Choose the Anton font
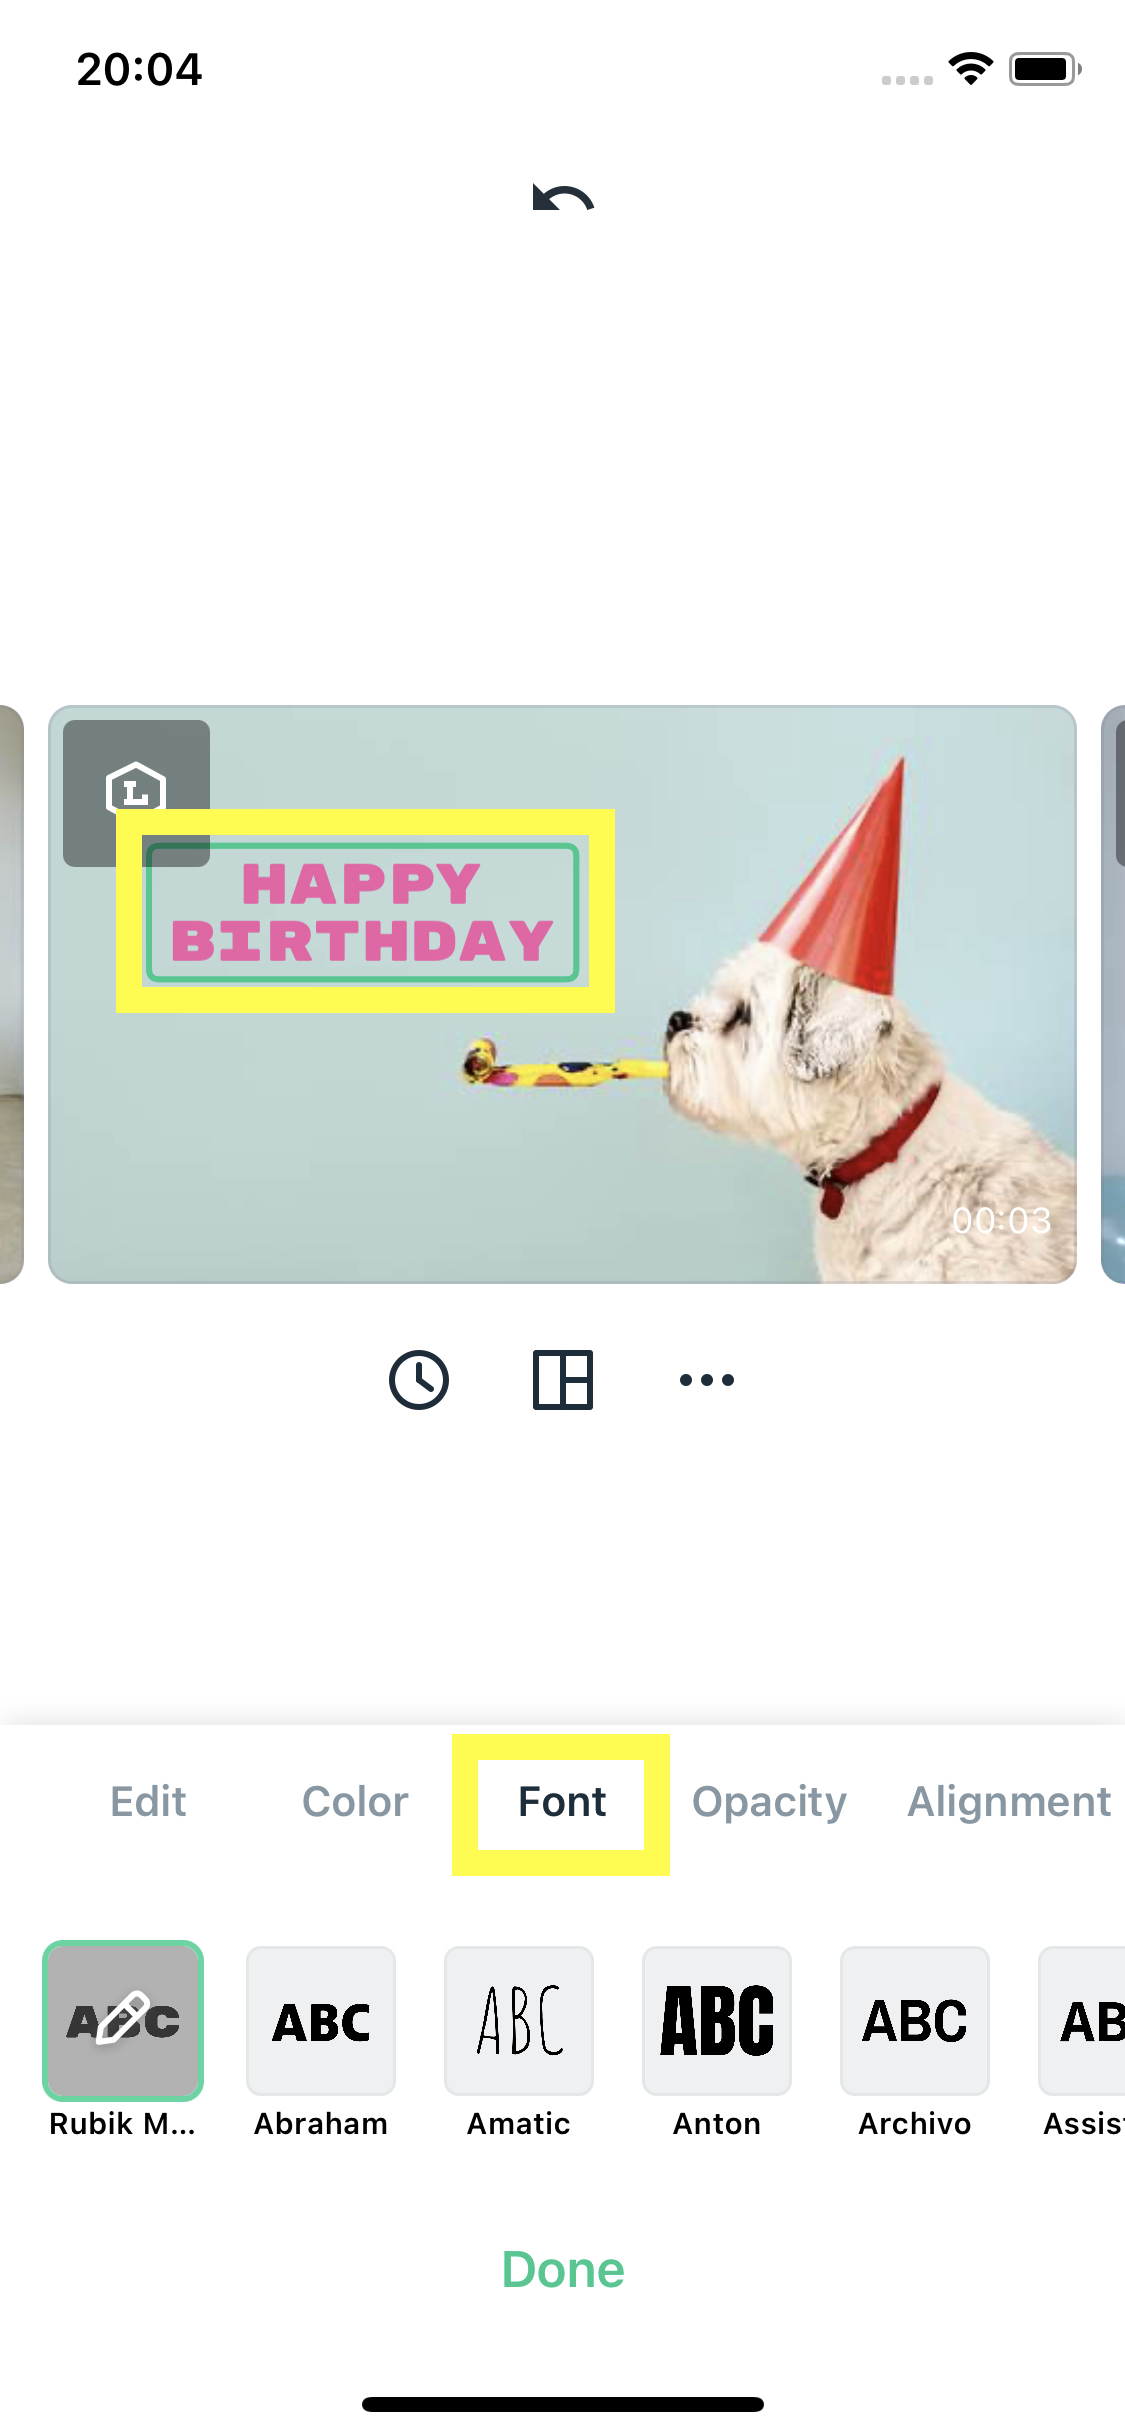The width and height of the screenshot is (1125, 2436). [x=717, y=2020]
